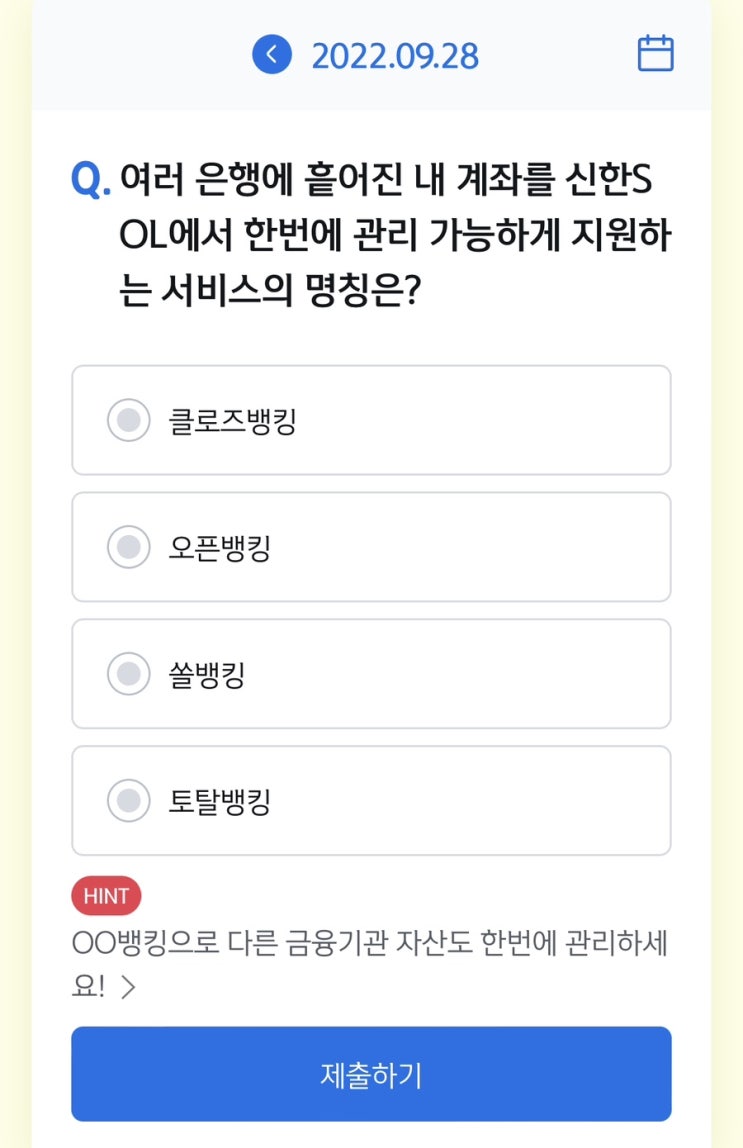Click the red HINT badge
Screen dimensions: 743x1148
point(106,896)
